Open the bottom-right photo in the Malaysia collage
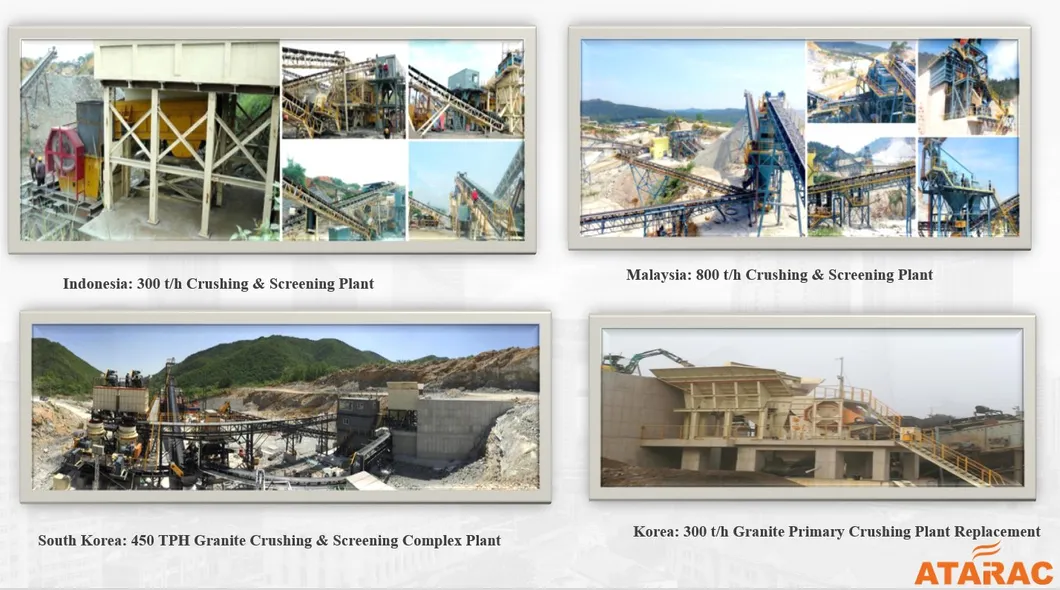Viewport: 1060px width, 590px height. tap(968, 187)
